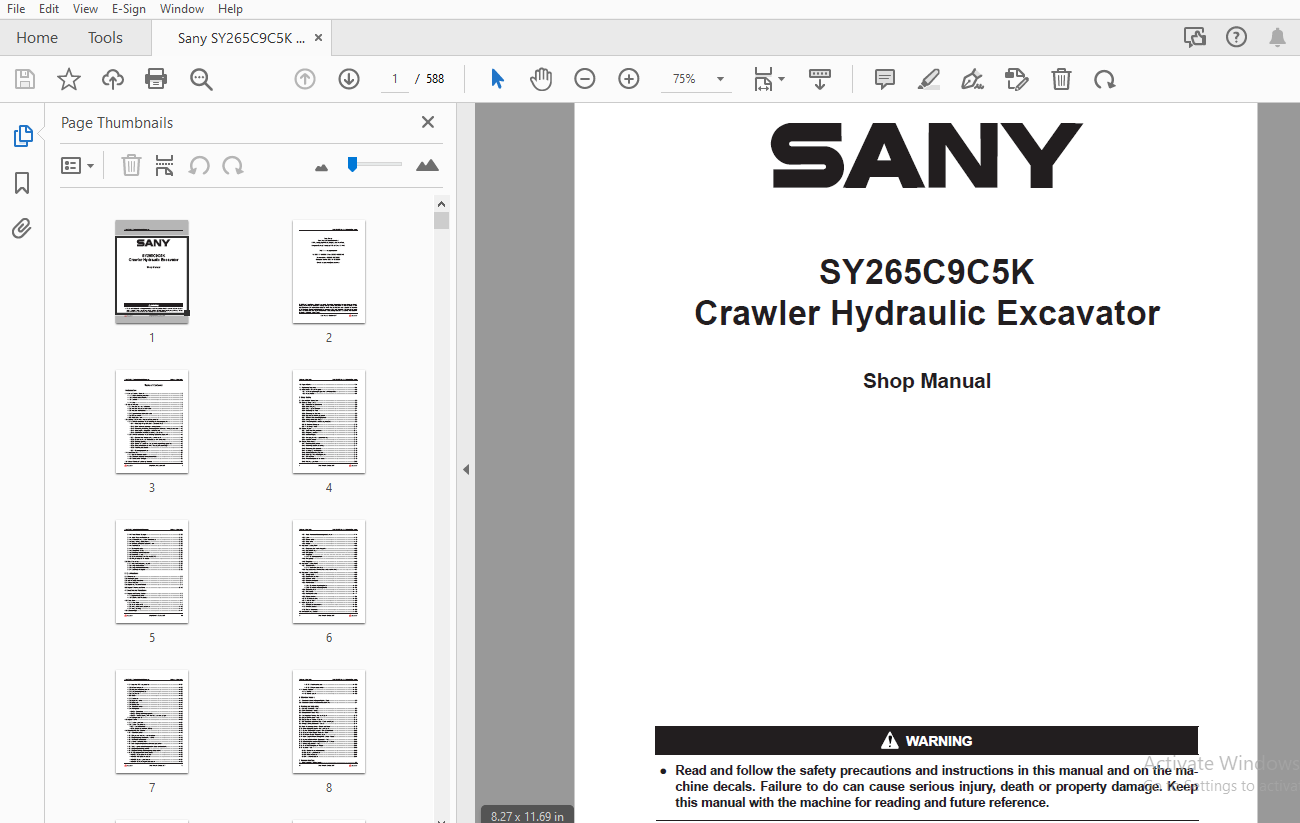
Task: Click the "Shop Manual" heading text
Action: click(927, 381)
